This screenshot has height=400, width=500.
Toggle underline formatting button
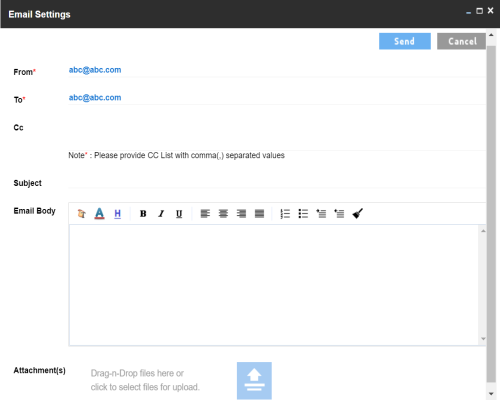click(179, 214)
